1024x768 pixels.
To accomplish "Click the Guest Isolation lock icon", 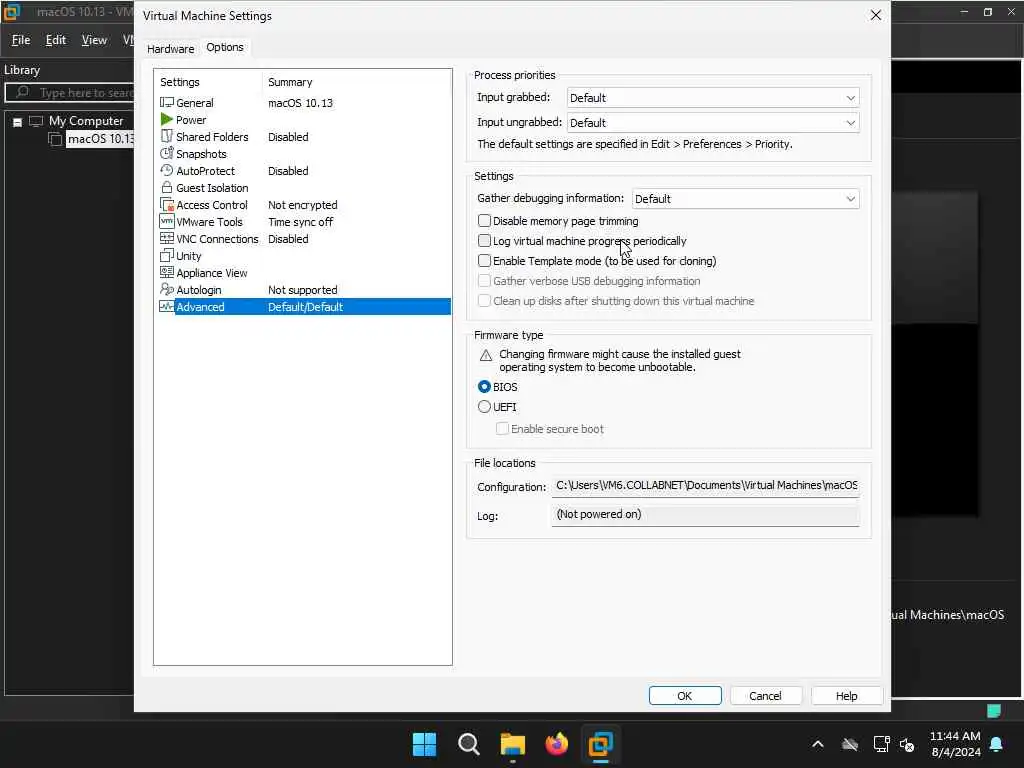I will click(167, 187).
